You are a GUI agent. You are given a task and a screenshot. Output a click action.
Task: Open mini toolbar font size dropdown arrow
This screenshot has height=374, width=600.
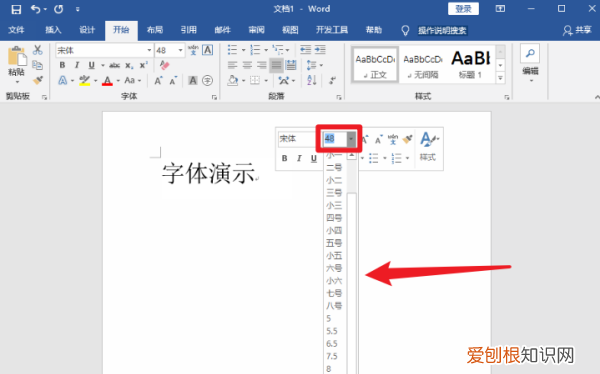pos(351,139)
